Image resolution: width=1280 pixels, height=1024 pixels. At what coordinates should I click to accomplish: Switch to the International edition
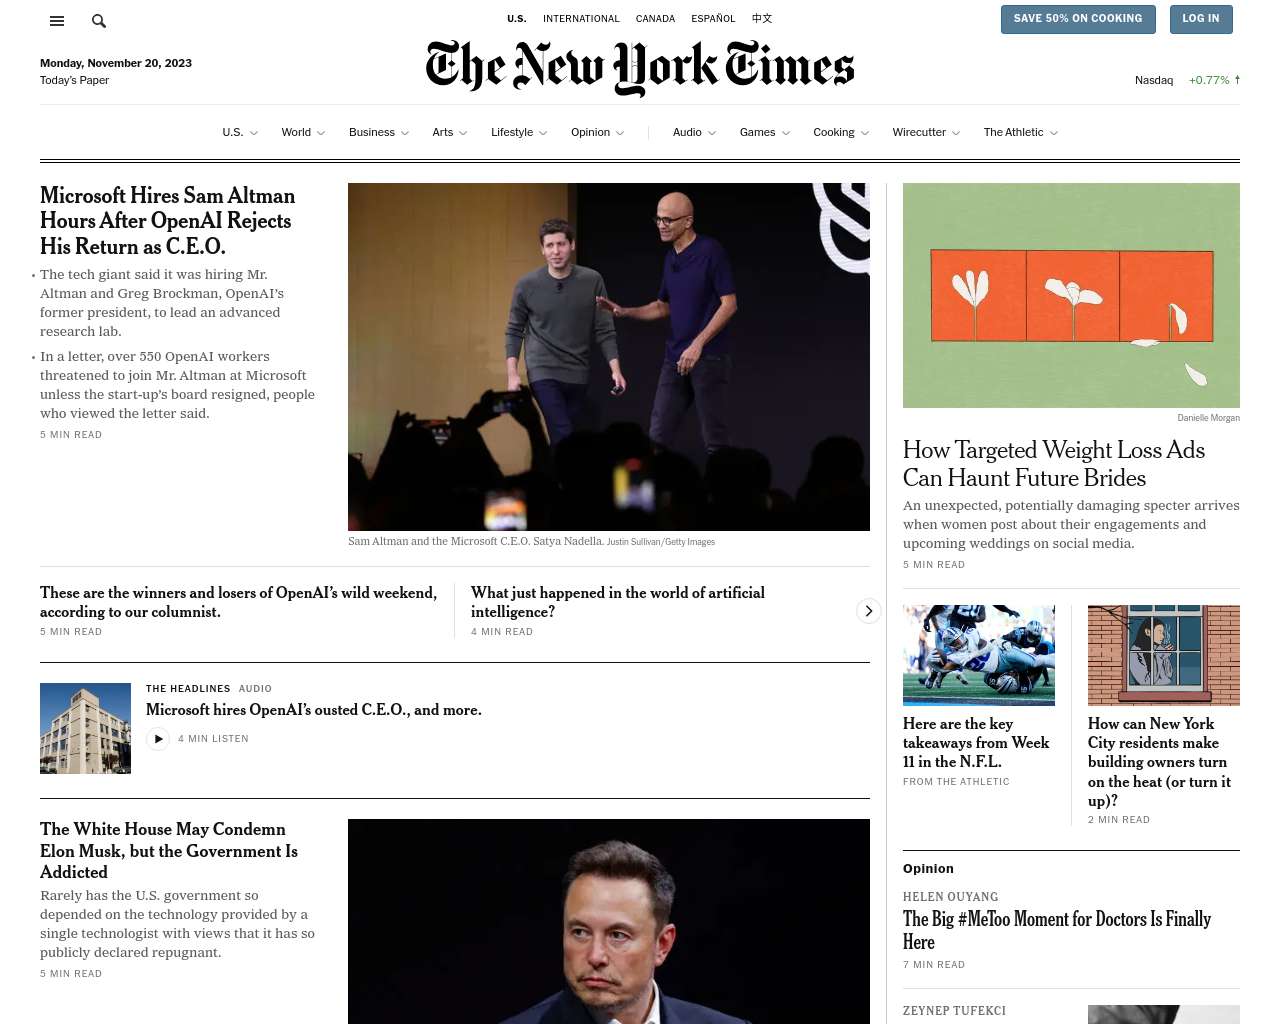coord(581,19)
